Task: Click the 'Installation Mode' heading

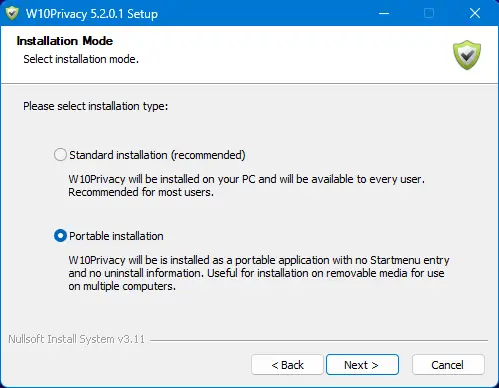Action: tap(65, 41)
